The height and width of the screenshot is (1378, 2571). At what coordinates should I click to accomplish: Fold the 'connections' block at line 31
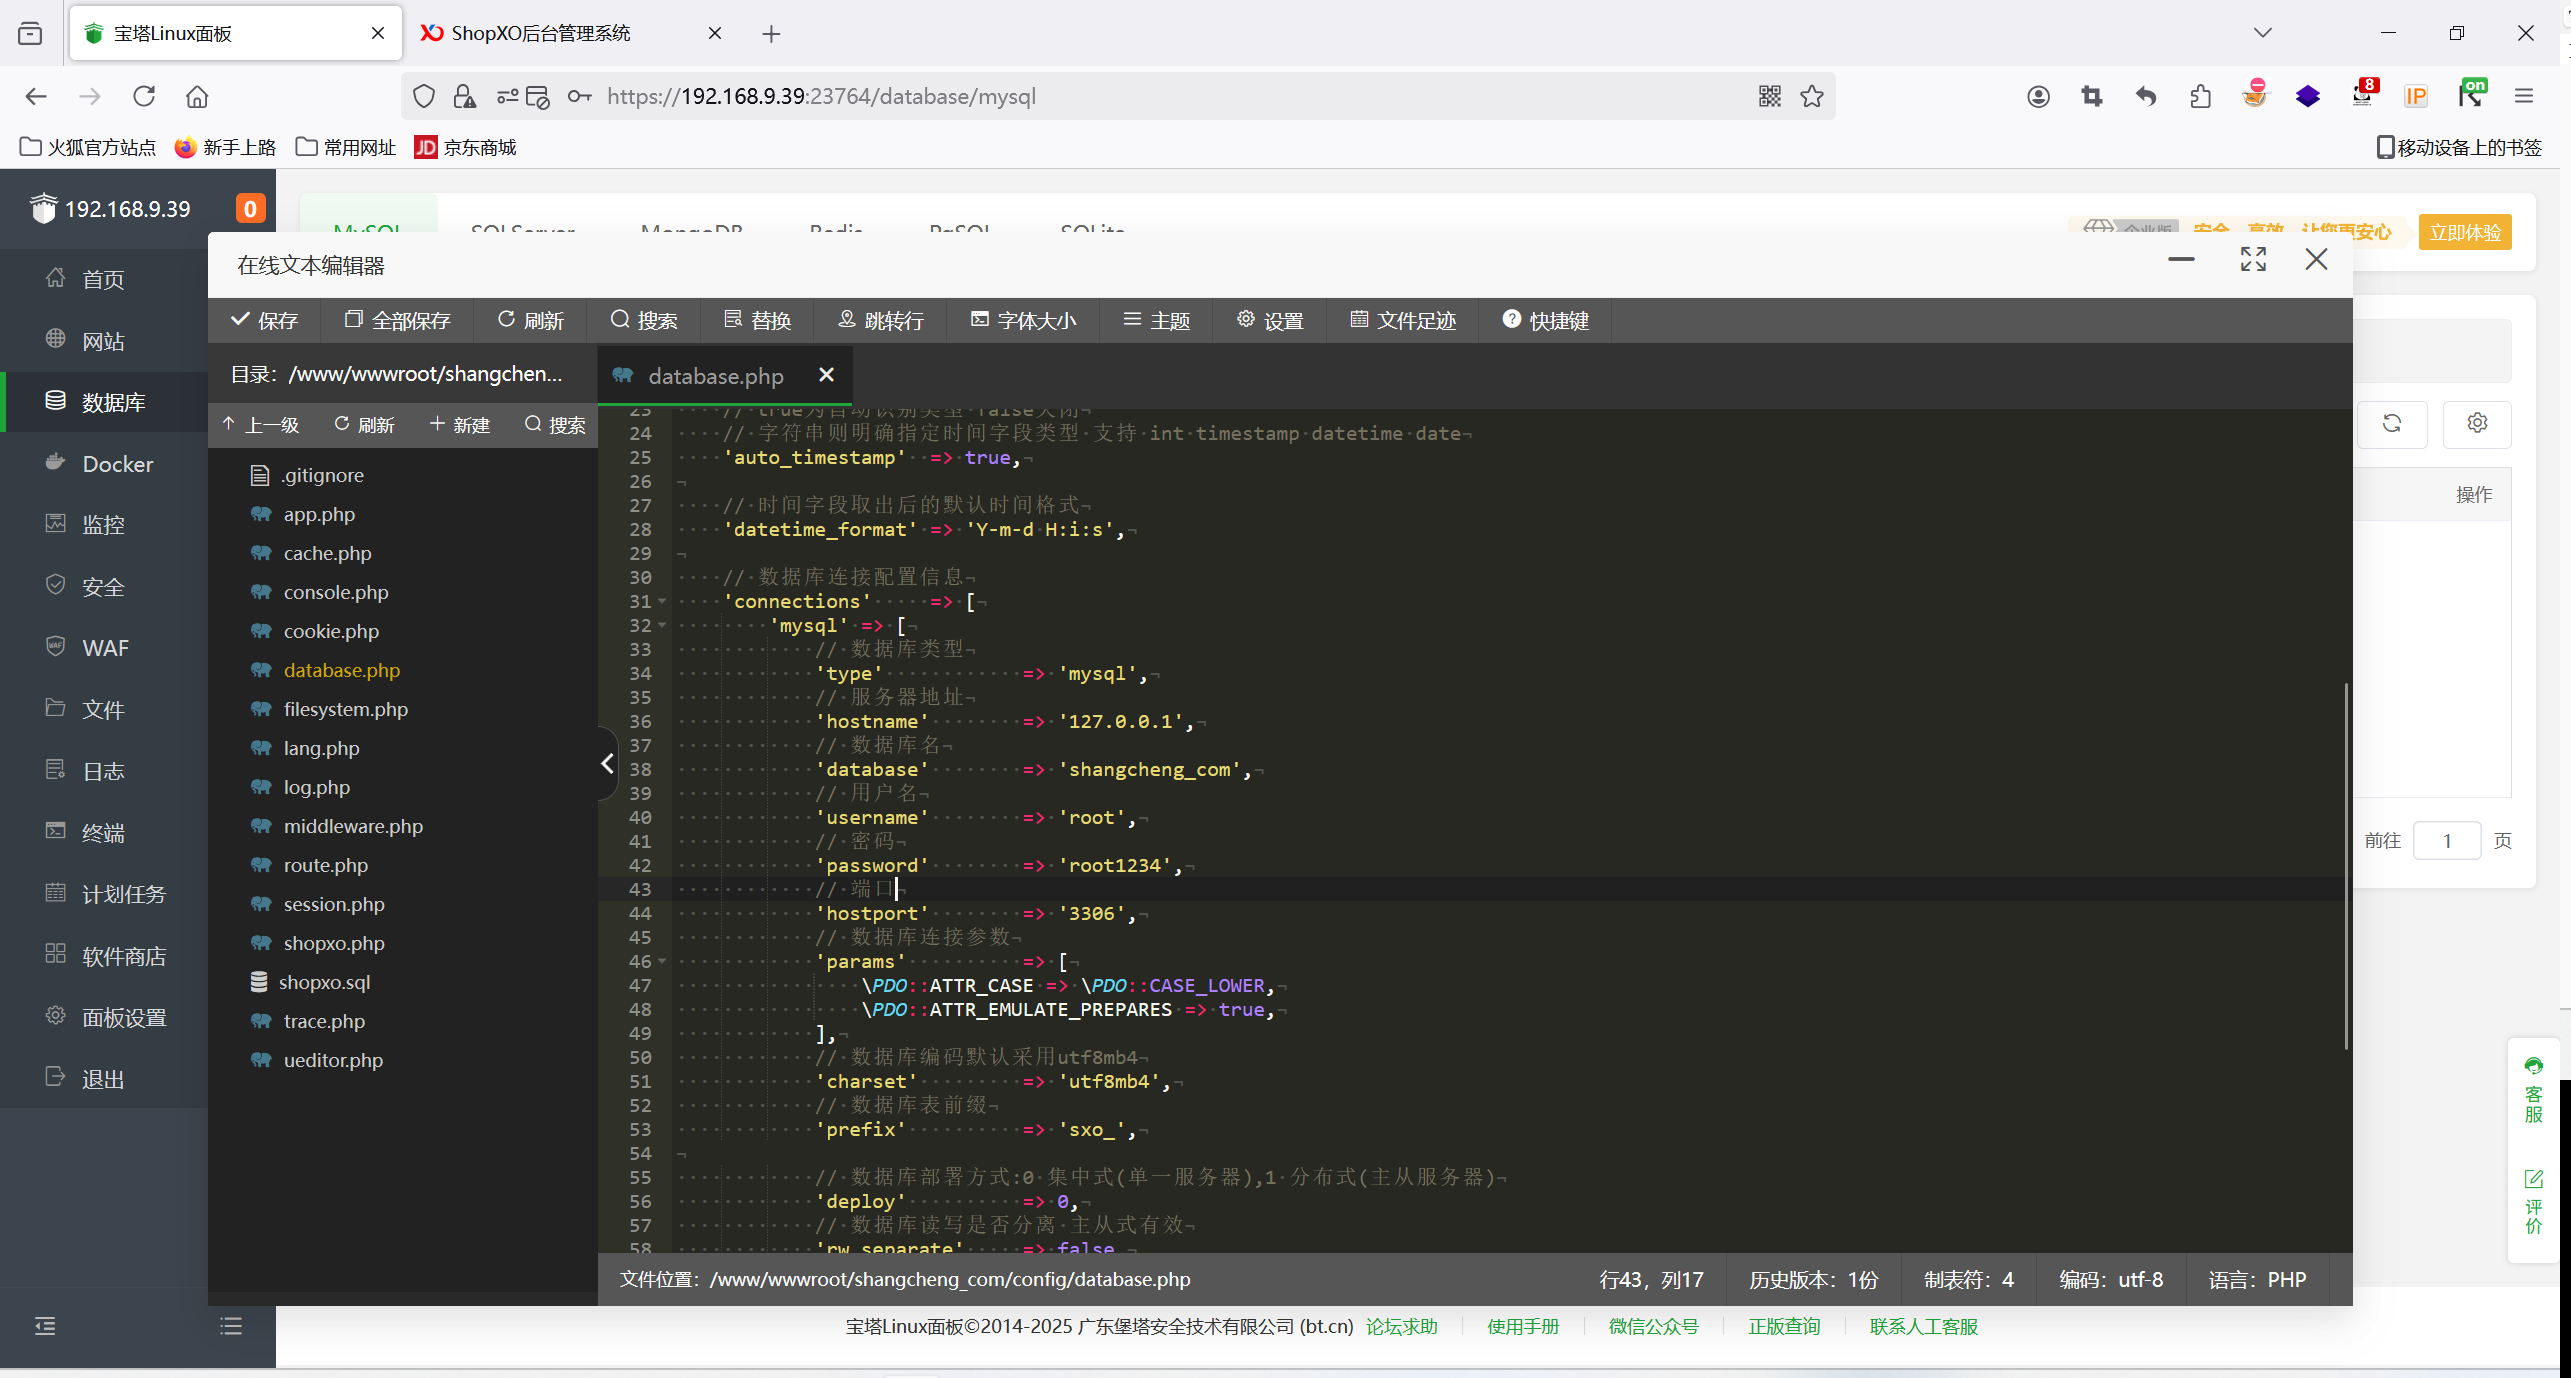662,601
